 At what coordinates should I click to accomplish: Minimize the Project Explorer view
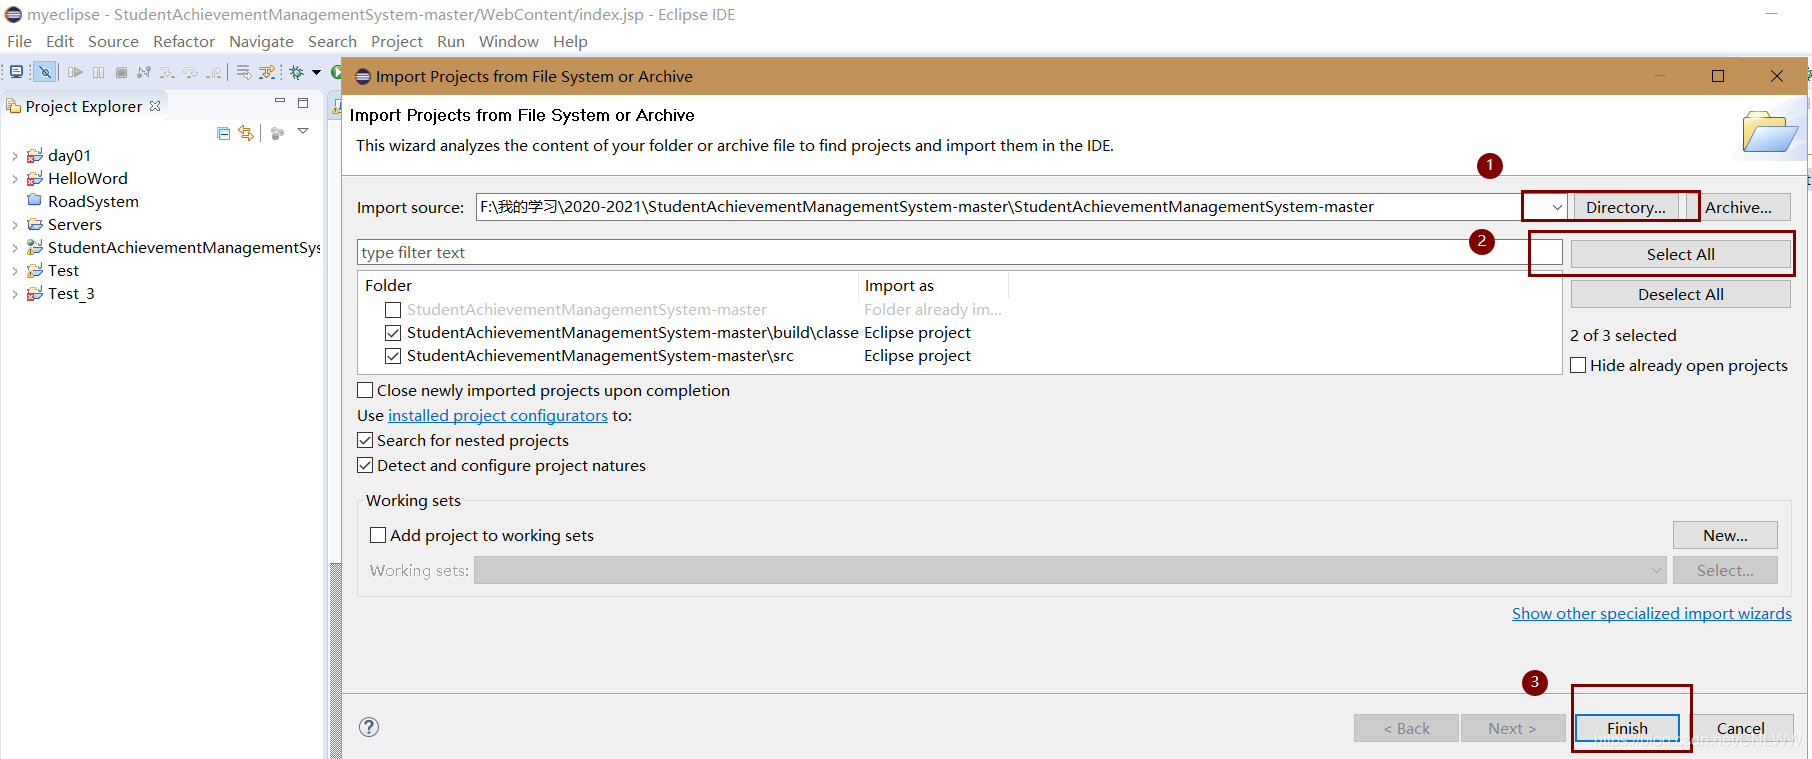280,101
